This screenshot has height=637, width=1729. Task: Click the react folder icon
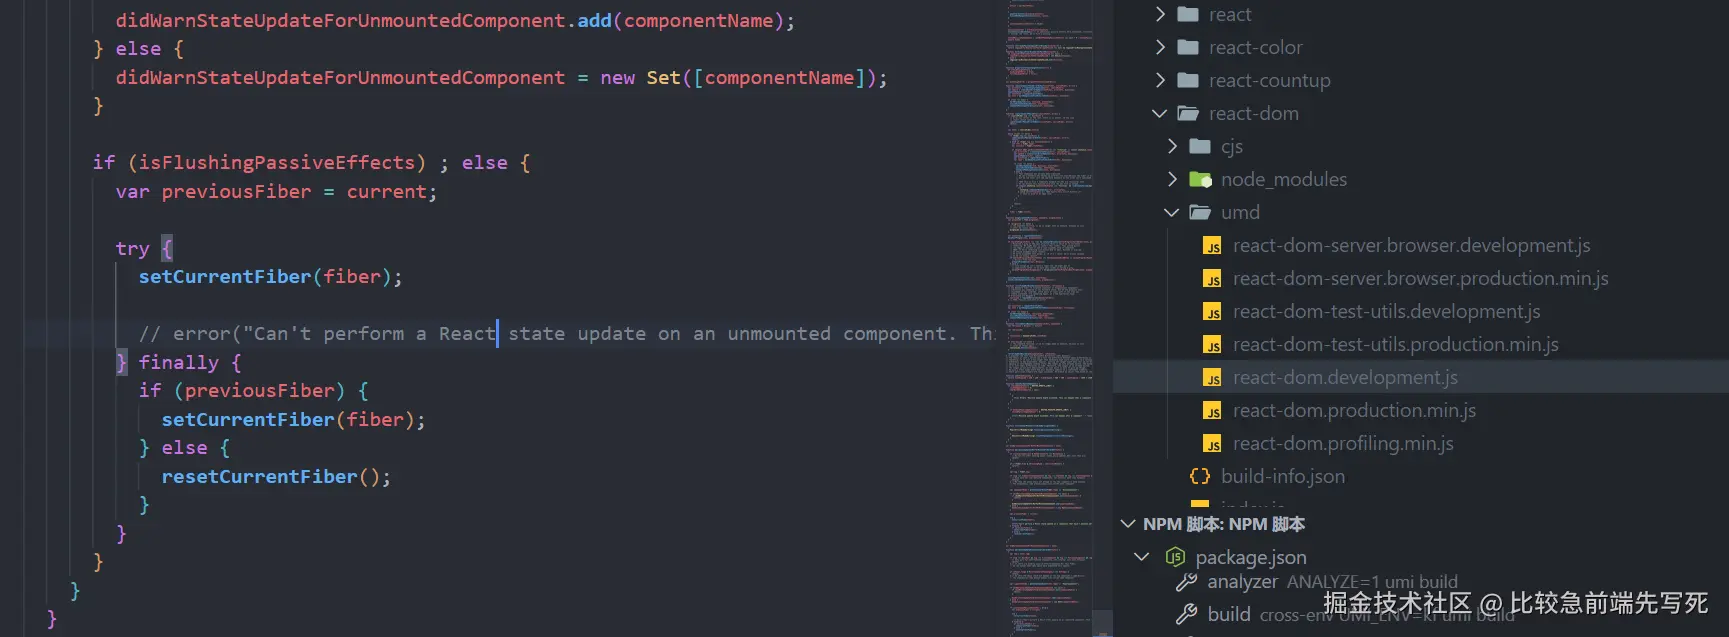[x=1188, y=14]
